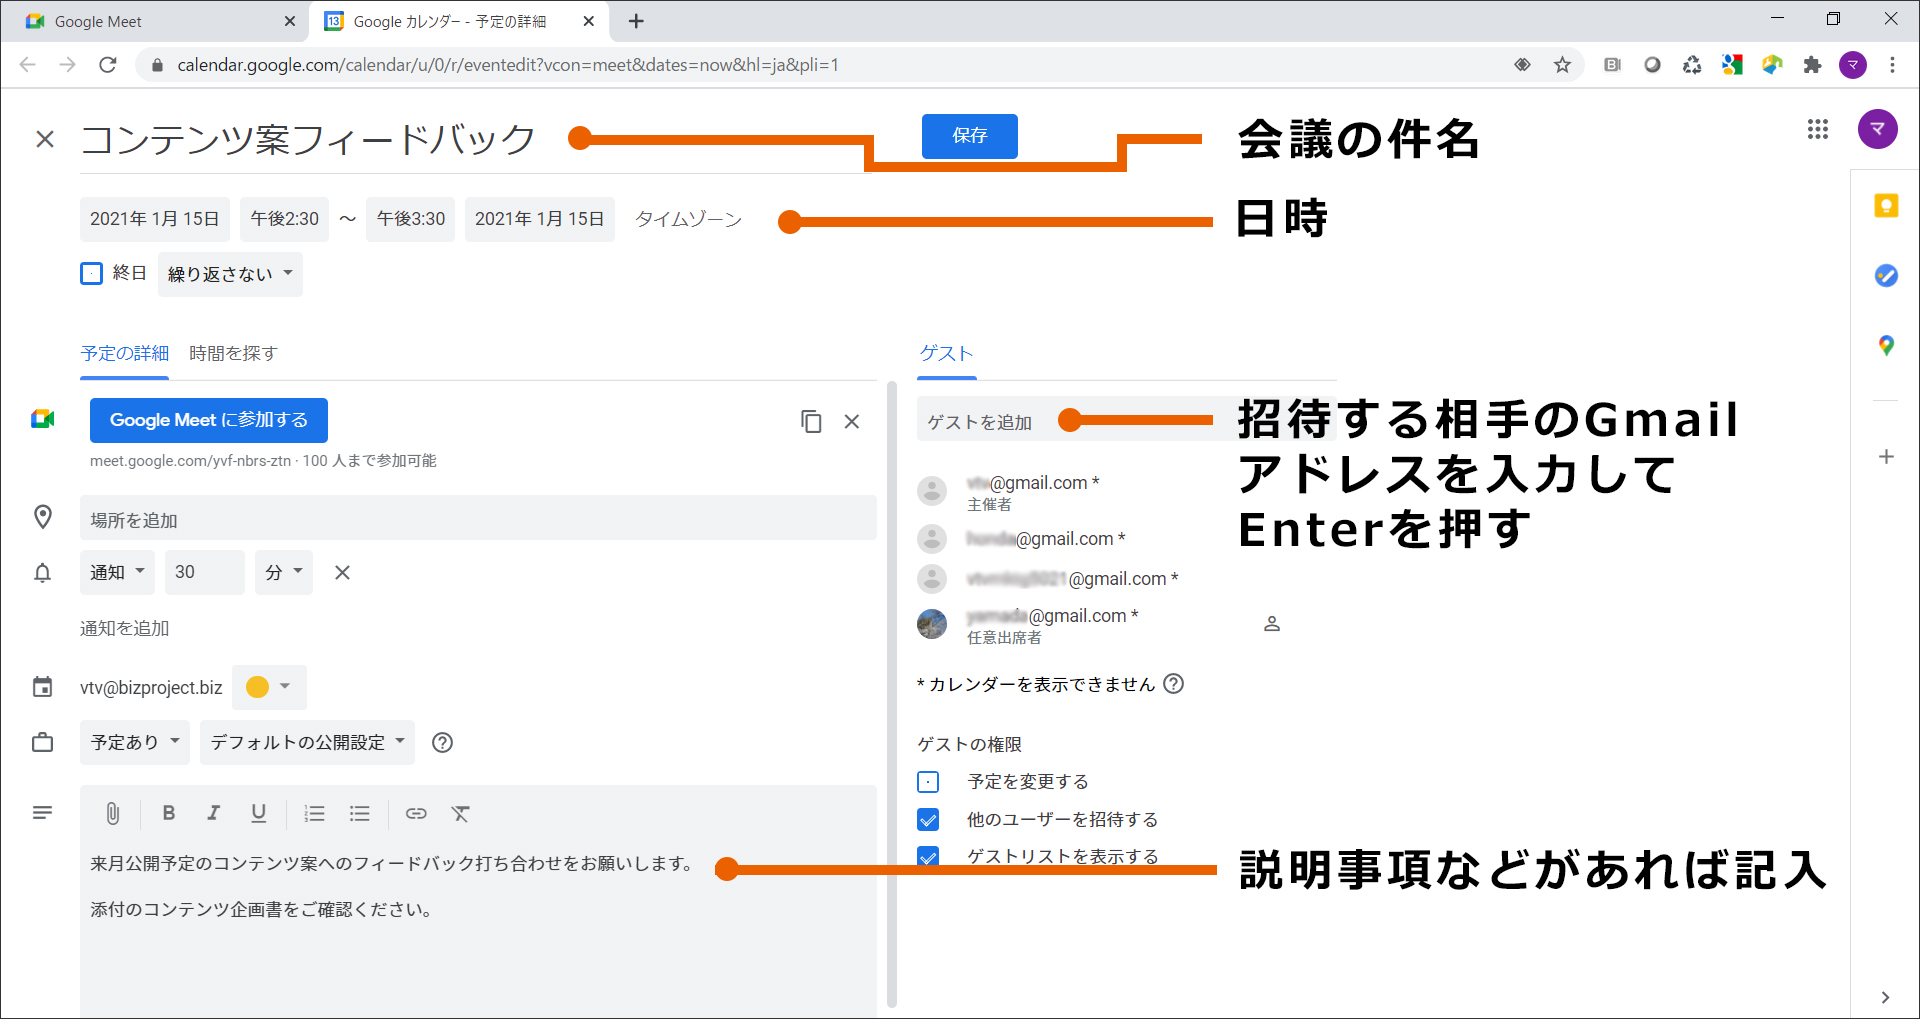Screen dimensions: 1920x1019
Task: Remove the 30 minute notification
Action: tap(342, 572)
